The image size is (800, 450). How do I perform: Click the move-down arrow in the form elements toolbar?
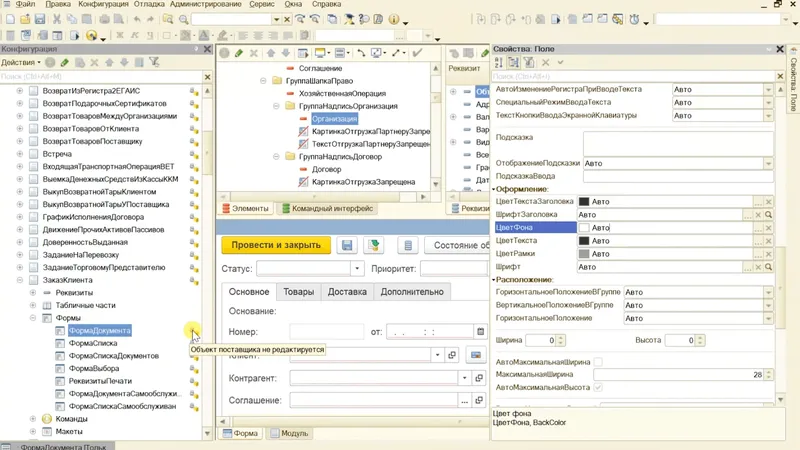pyautogui.click(x=286, y=53)
